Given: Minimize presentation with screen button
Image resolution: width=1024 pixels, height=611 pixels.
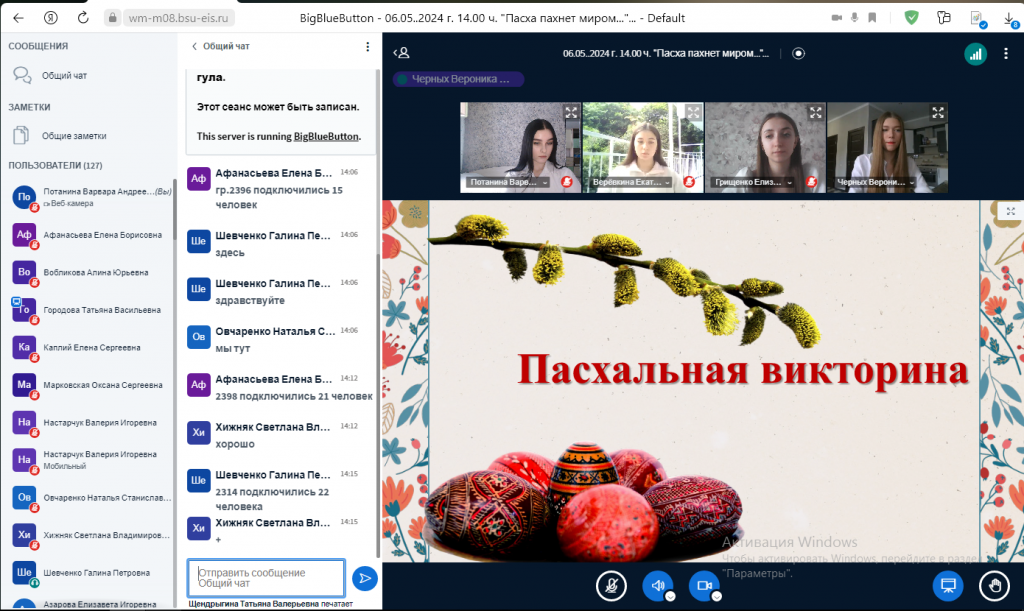Looking at the screenshot, I should coord(948,586).
